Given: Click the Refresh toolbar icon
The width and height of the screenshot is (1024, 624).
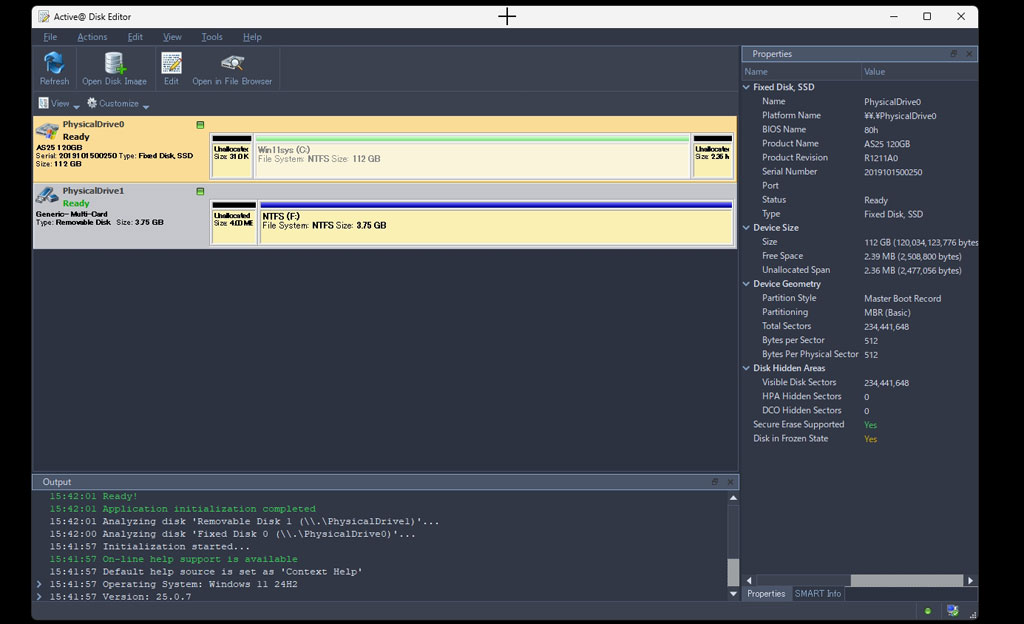Looking at the screenshot, I should point(54,64).
